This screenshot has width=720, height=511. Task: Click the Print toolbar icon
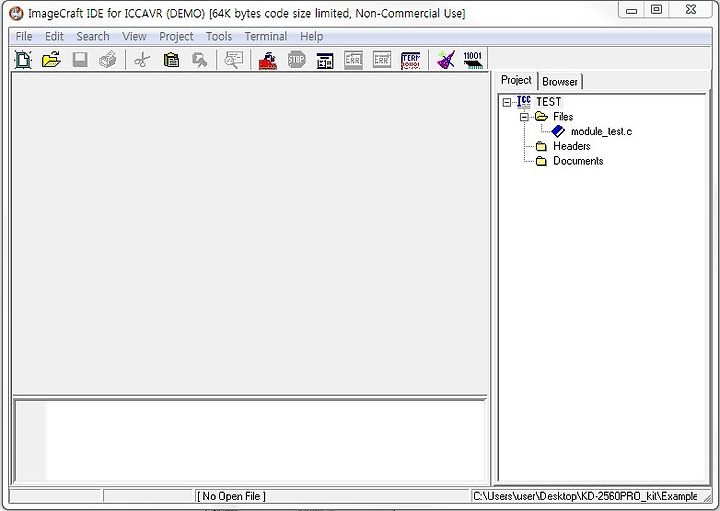tap(108, 60)
